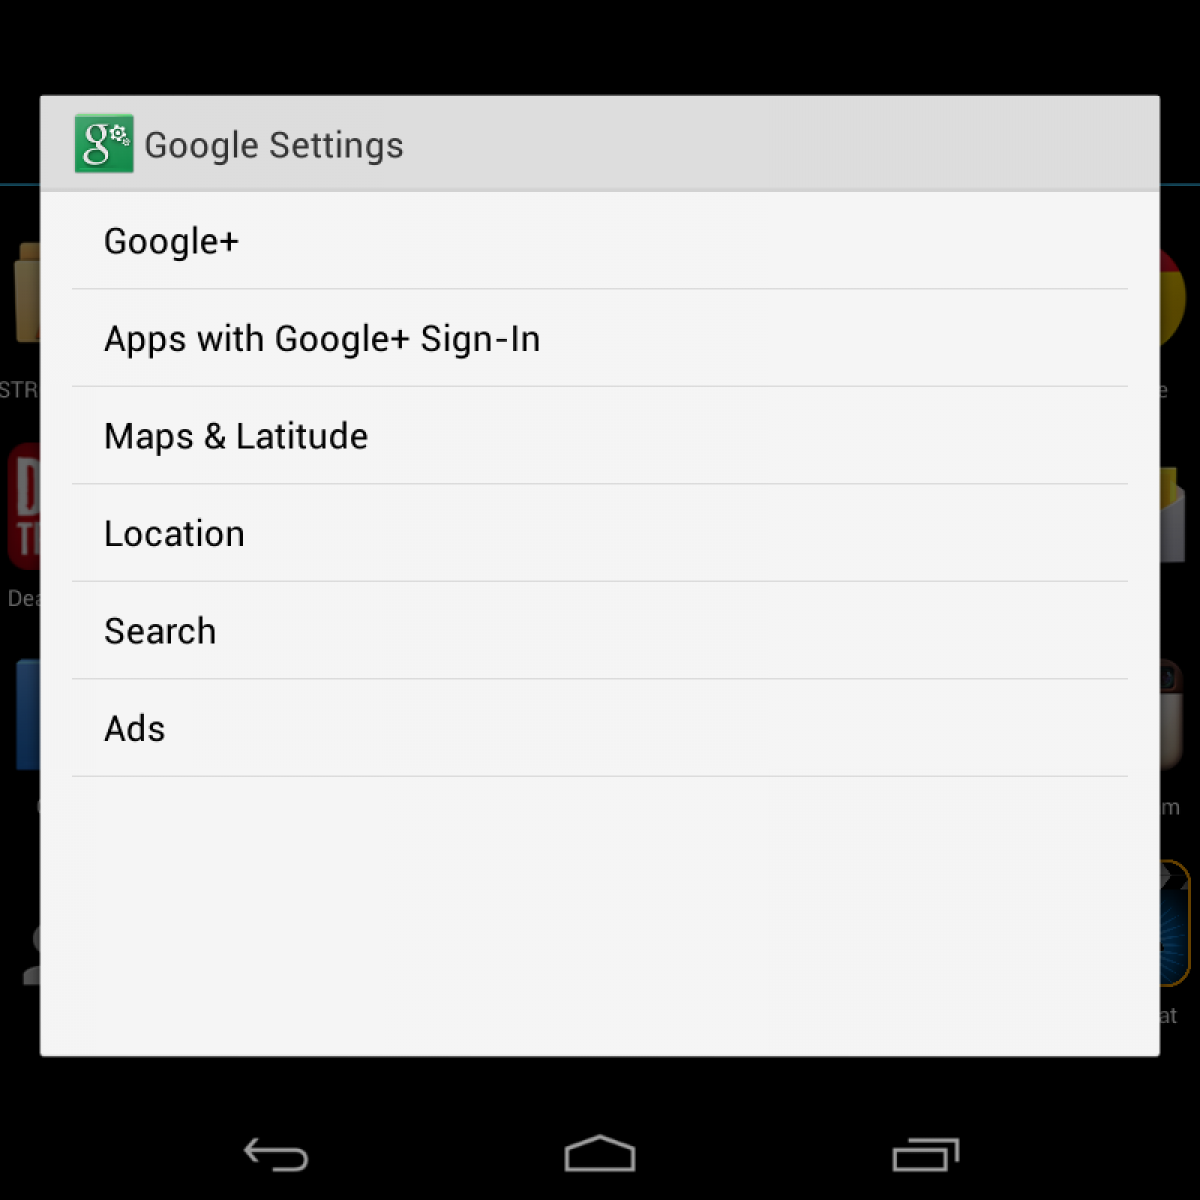Open the recent apps navigation button
The image size is (1200, 1200).
click(x=926, y=1155)
